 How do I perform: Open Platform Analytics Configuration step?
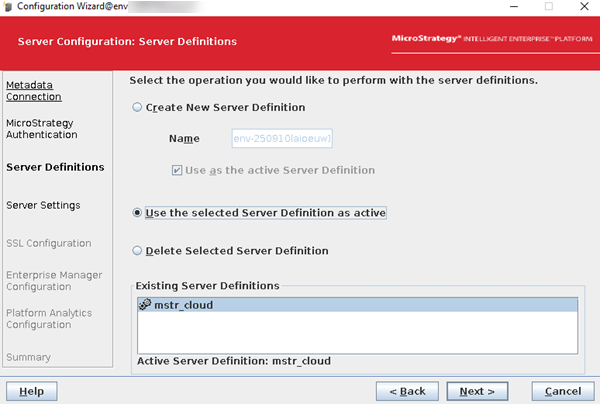click(49, 319)
